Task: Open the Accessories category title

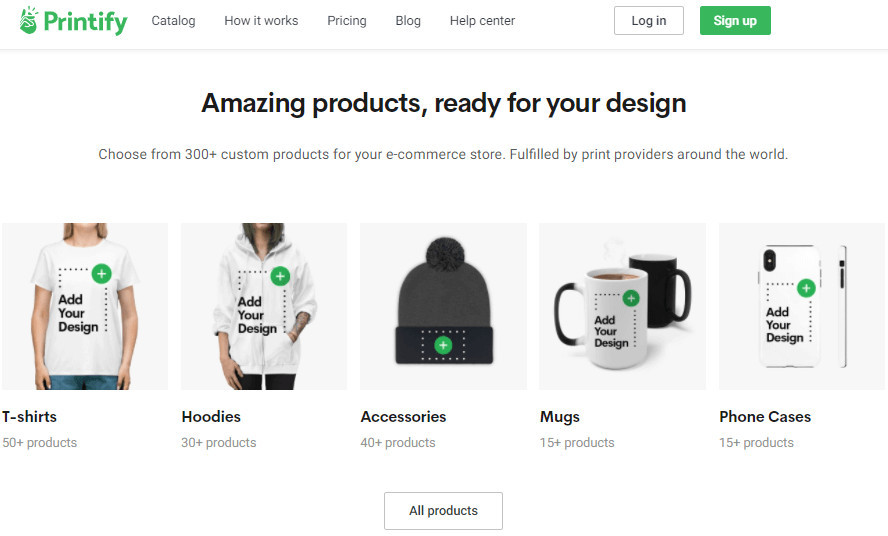Action: click(403, 416)
